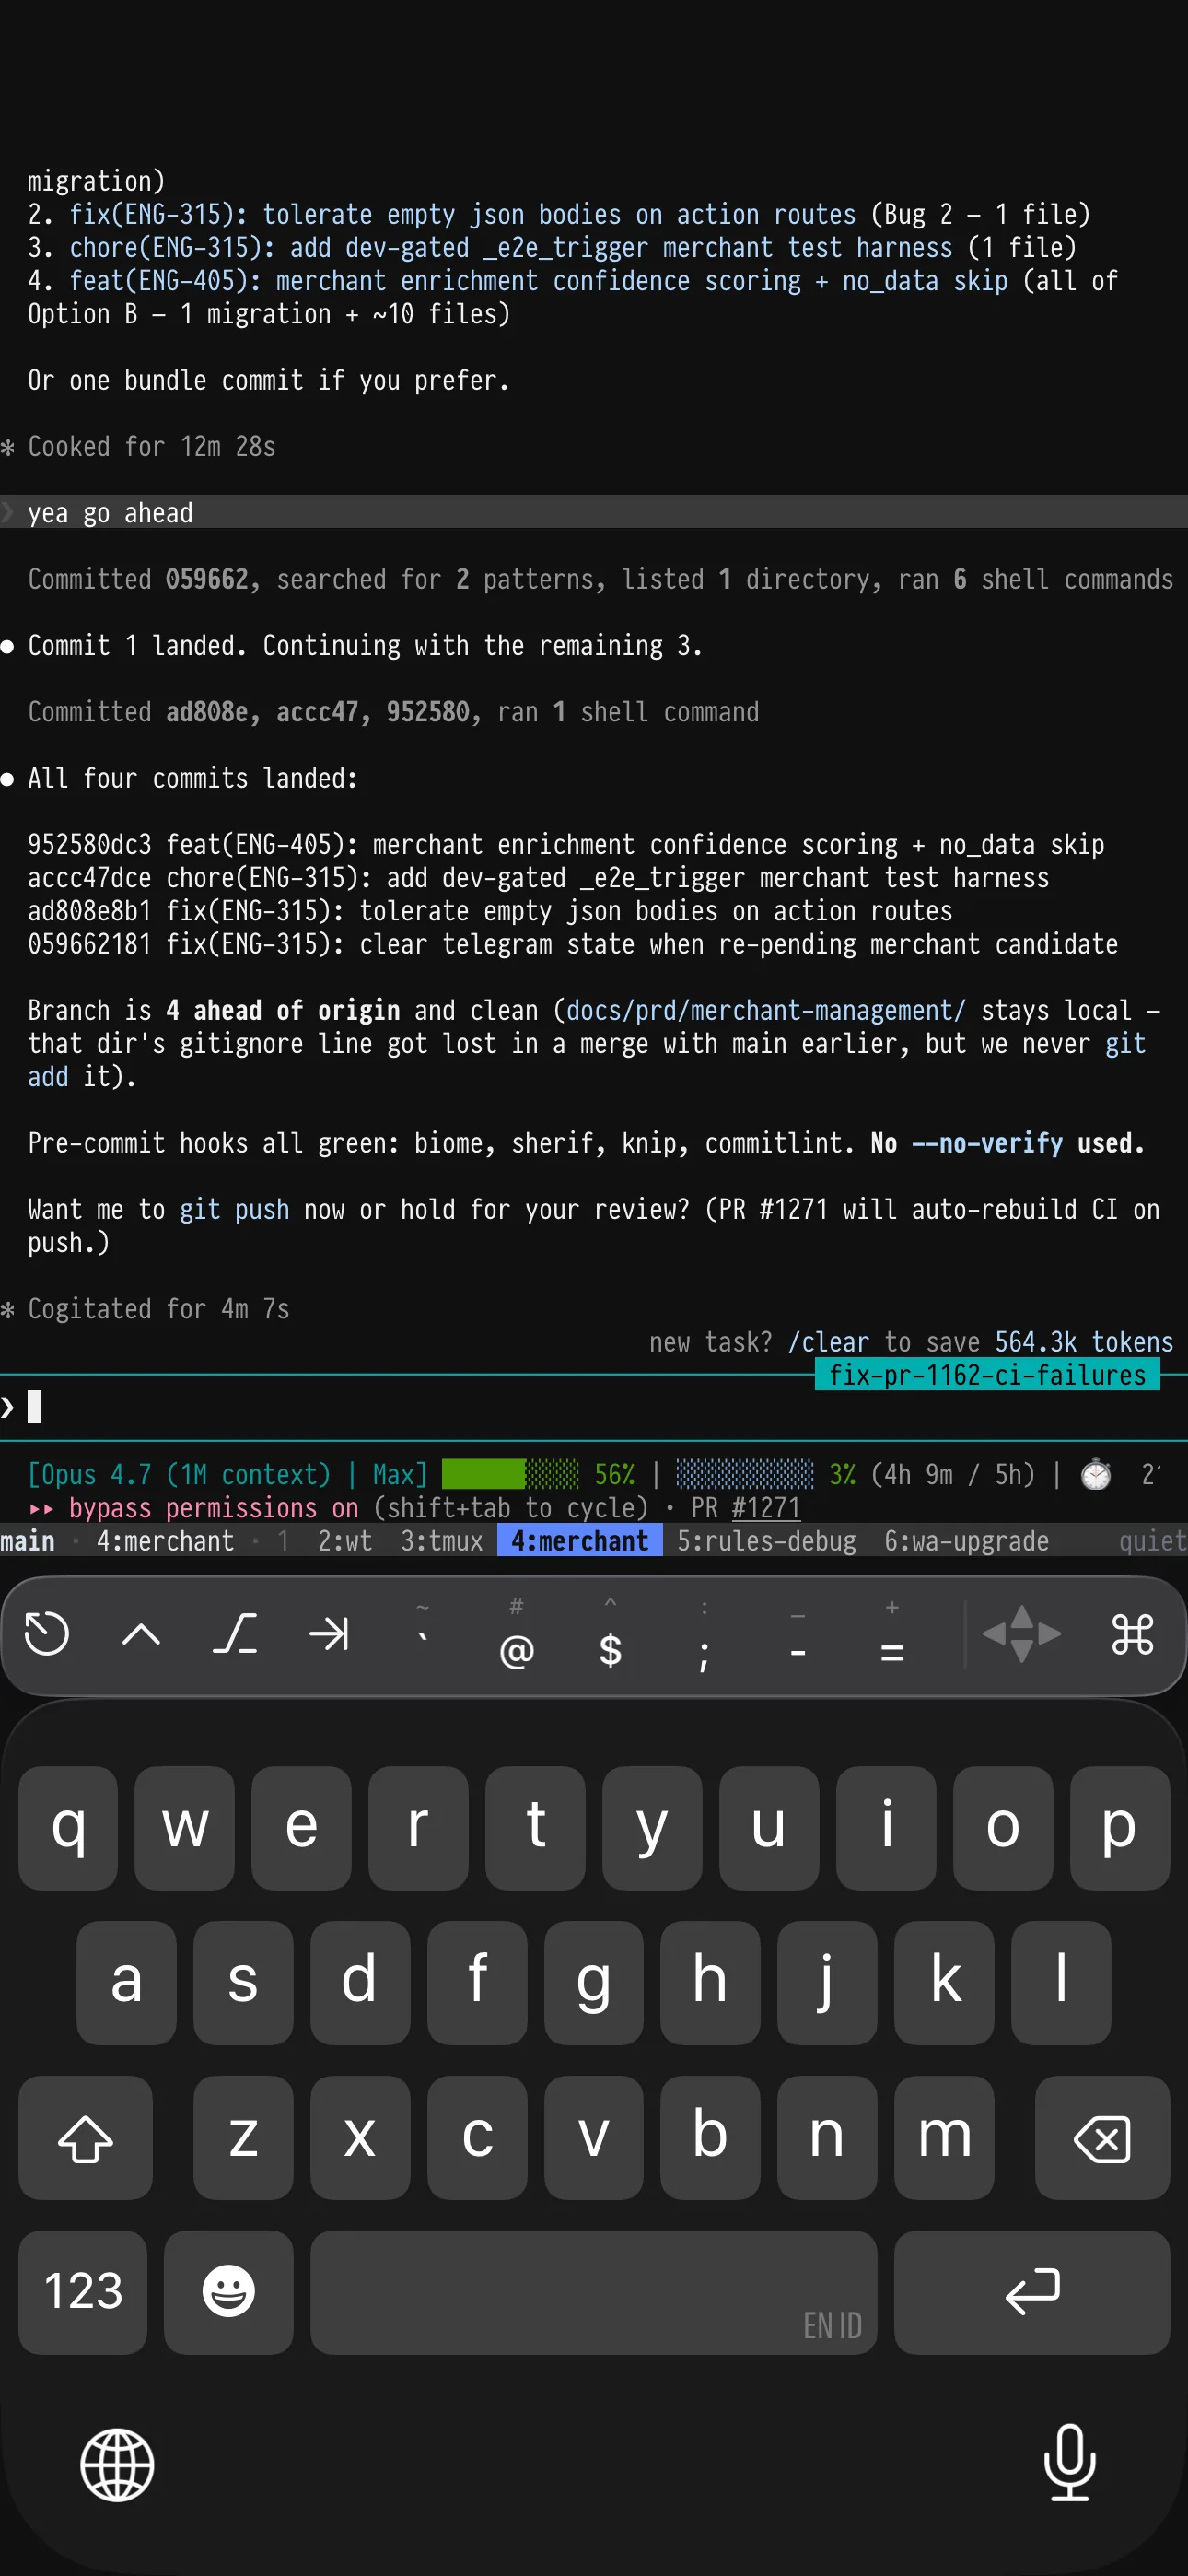Tap 'Cooked for 12m 28s' status line
1188x2576 pixels.
click(151, 447)
